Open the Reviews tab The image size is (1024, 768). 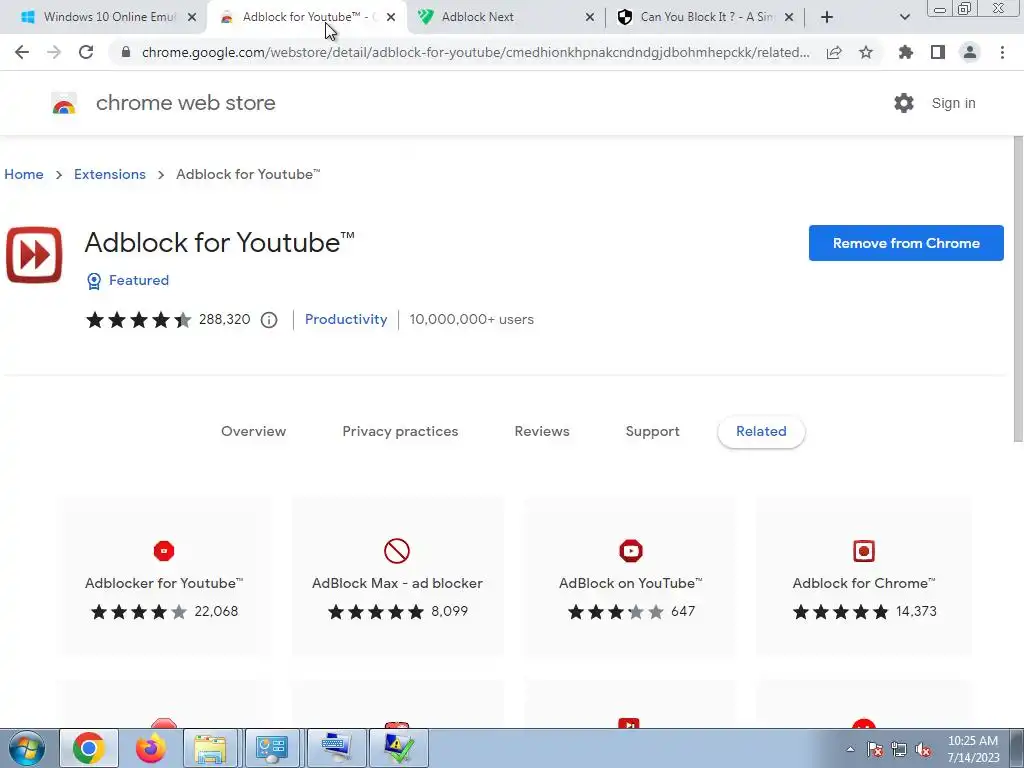[x=542, y=431]
